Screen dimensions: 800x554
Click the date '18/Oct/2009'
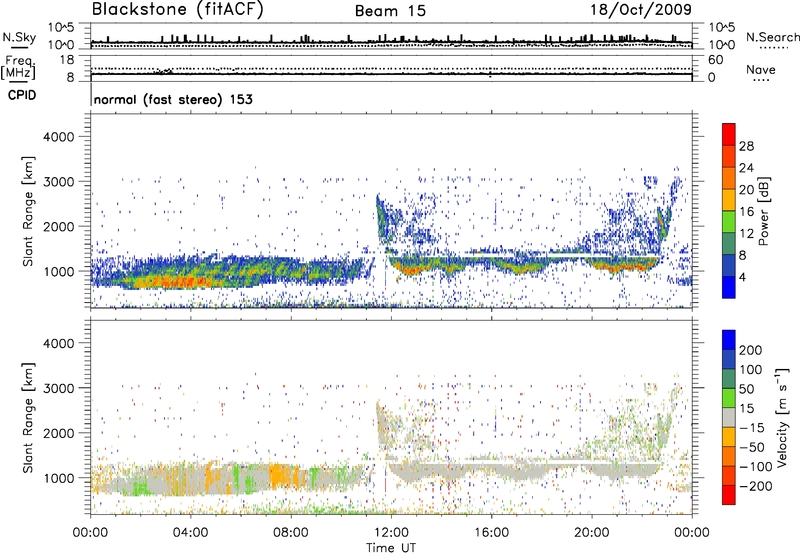(641, 10)
